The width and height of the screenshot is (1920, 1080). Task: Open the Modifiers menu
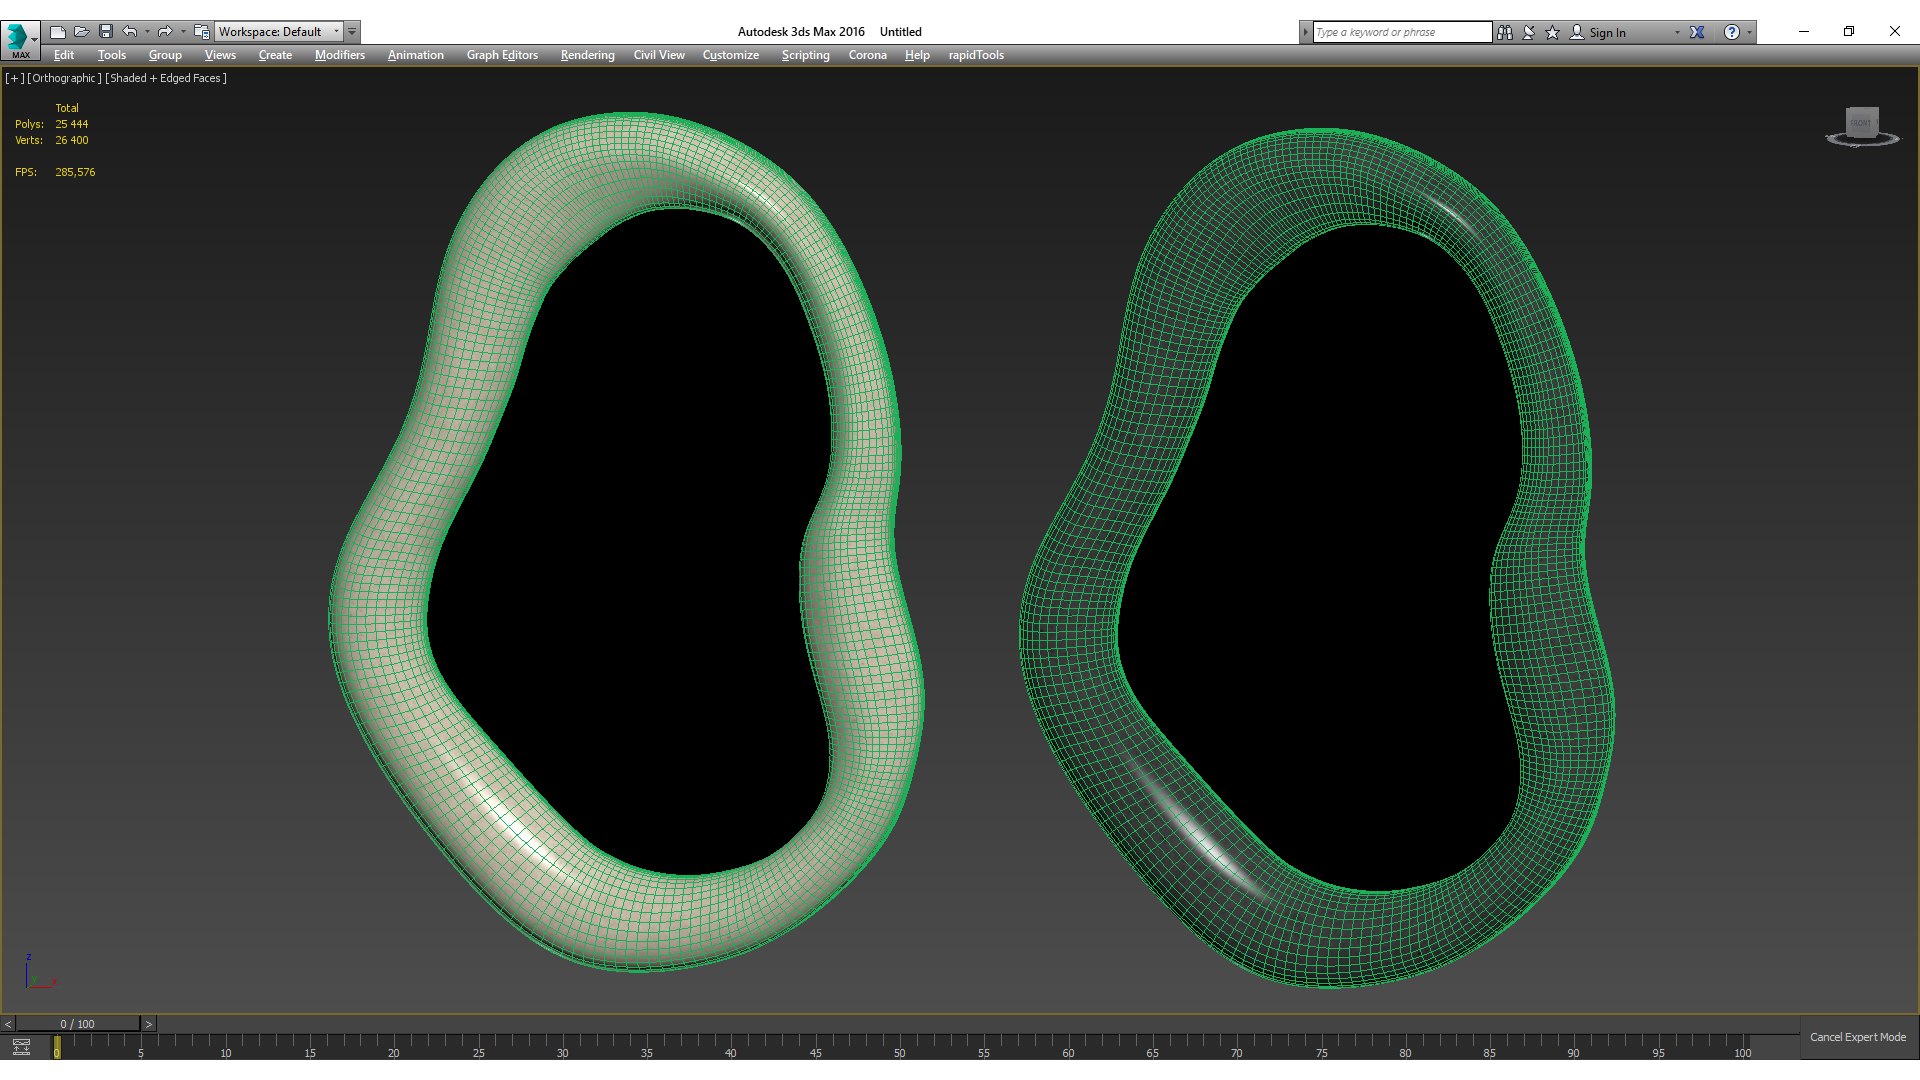(x=339, y=55)
